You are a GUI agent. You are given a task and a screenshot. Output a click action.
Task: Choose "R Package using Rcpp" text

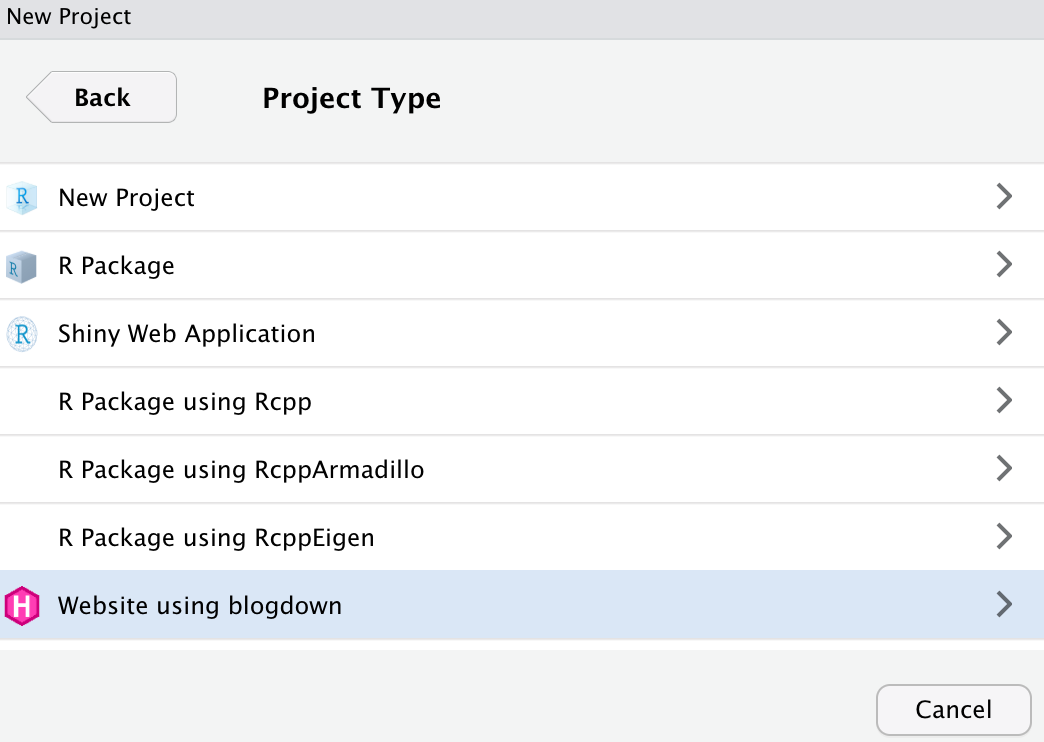(x=185, y=402)
